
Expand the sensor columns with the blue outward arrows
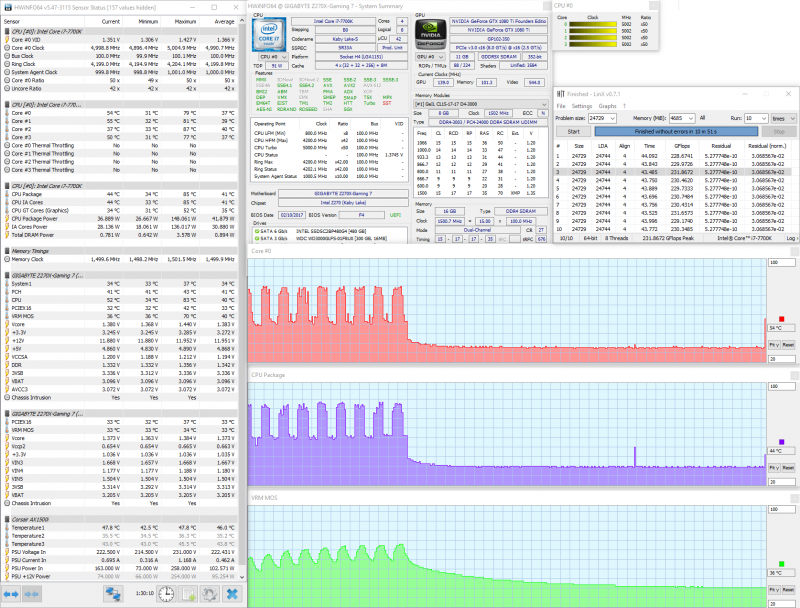(11, 594)
